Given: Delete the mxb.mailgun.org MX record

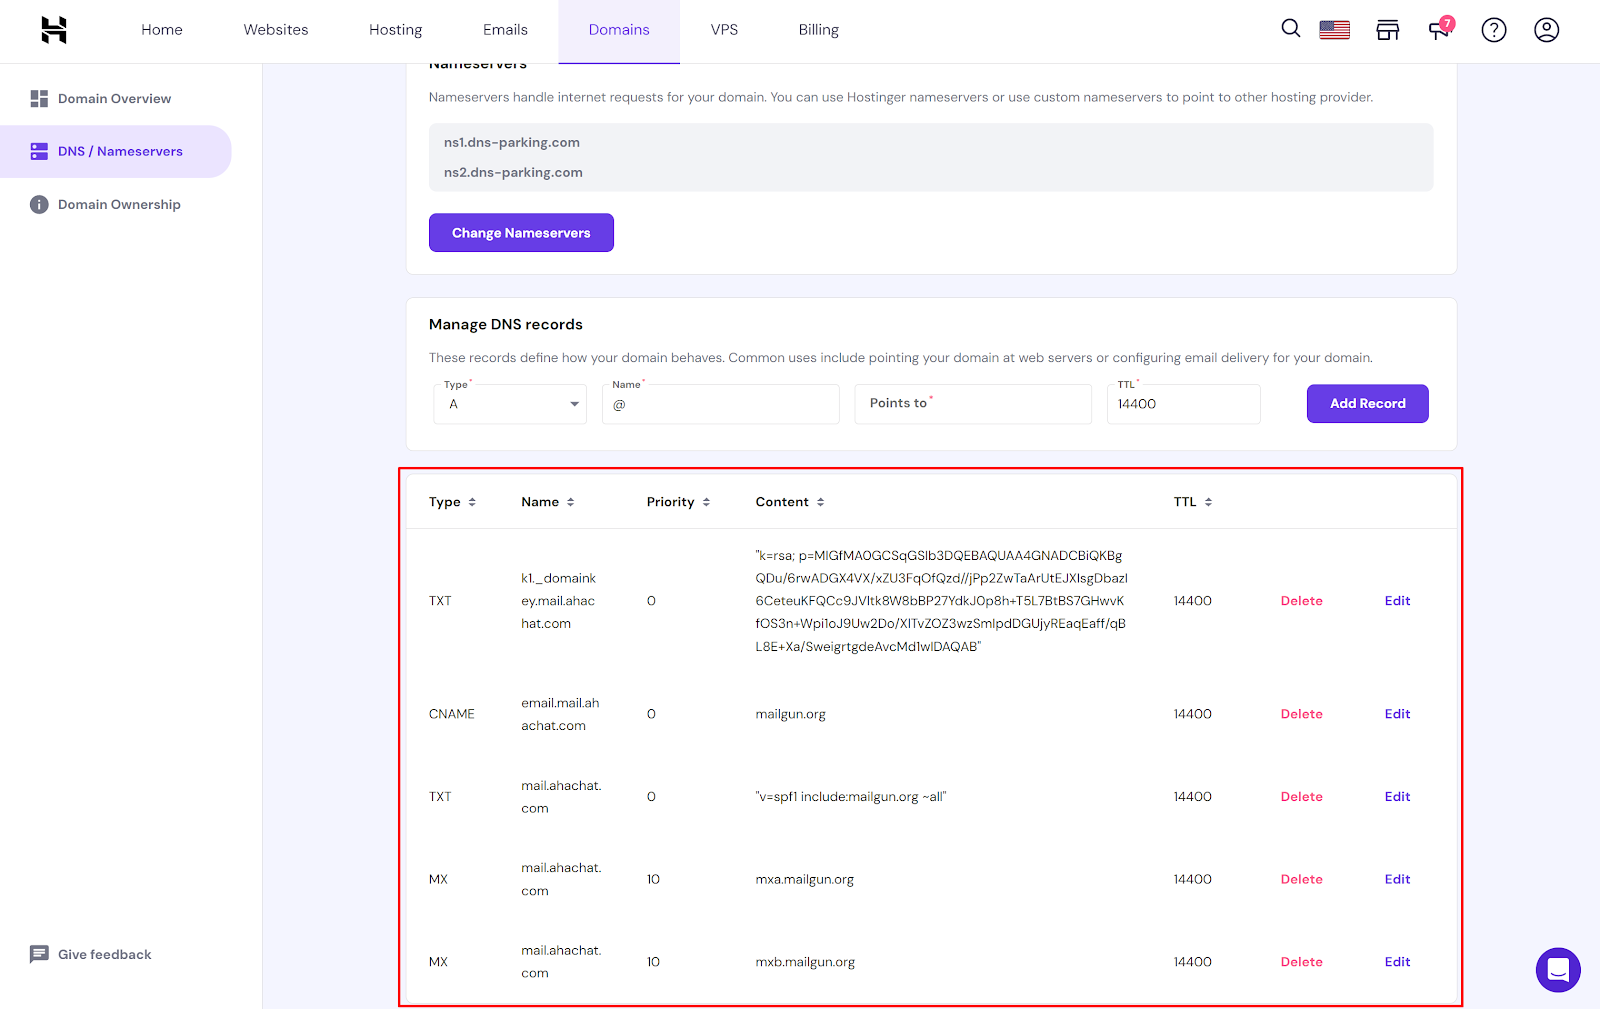Looking at the screenshot, I should pos(1301,962).
